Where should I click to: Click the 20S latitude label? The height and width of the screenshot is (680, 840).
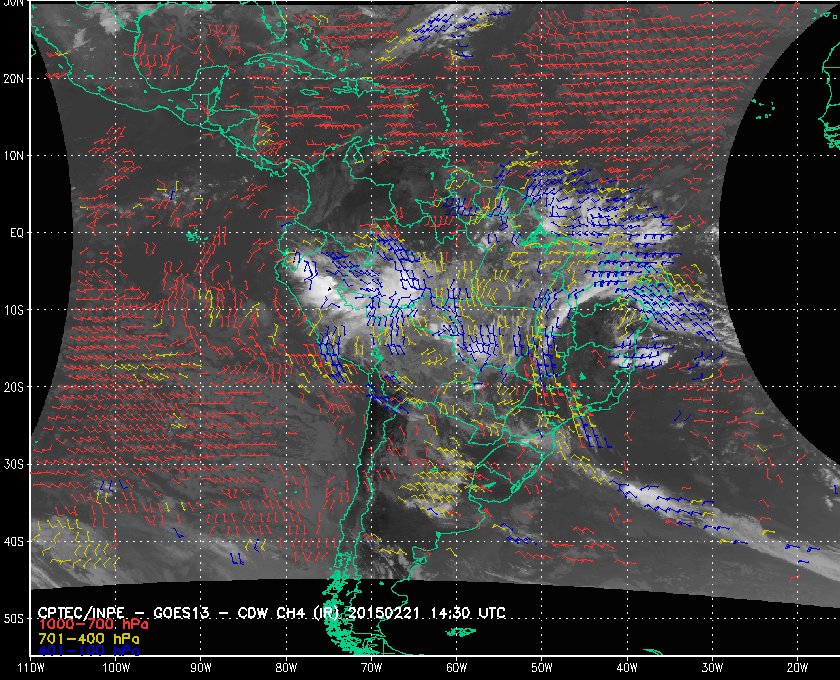(14, 387)
